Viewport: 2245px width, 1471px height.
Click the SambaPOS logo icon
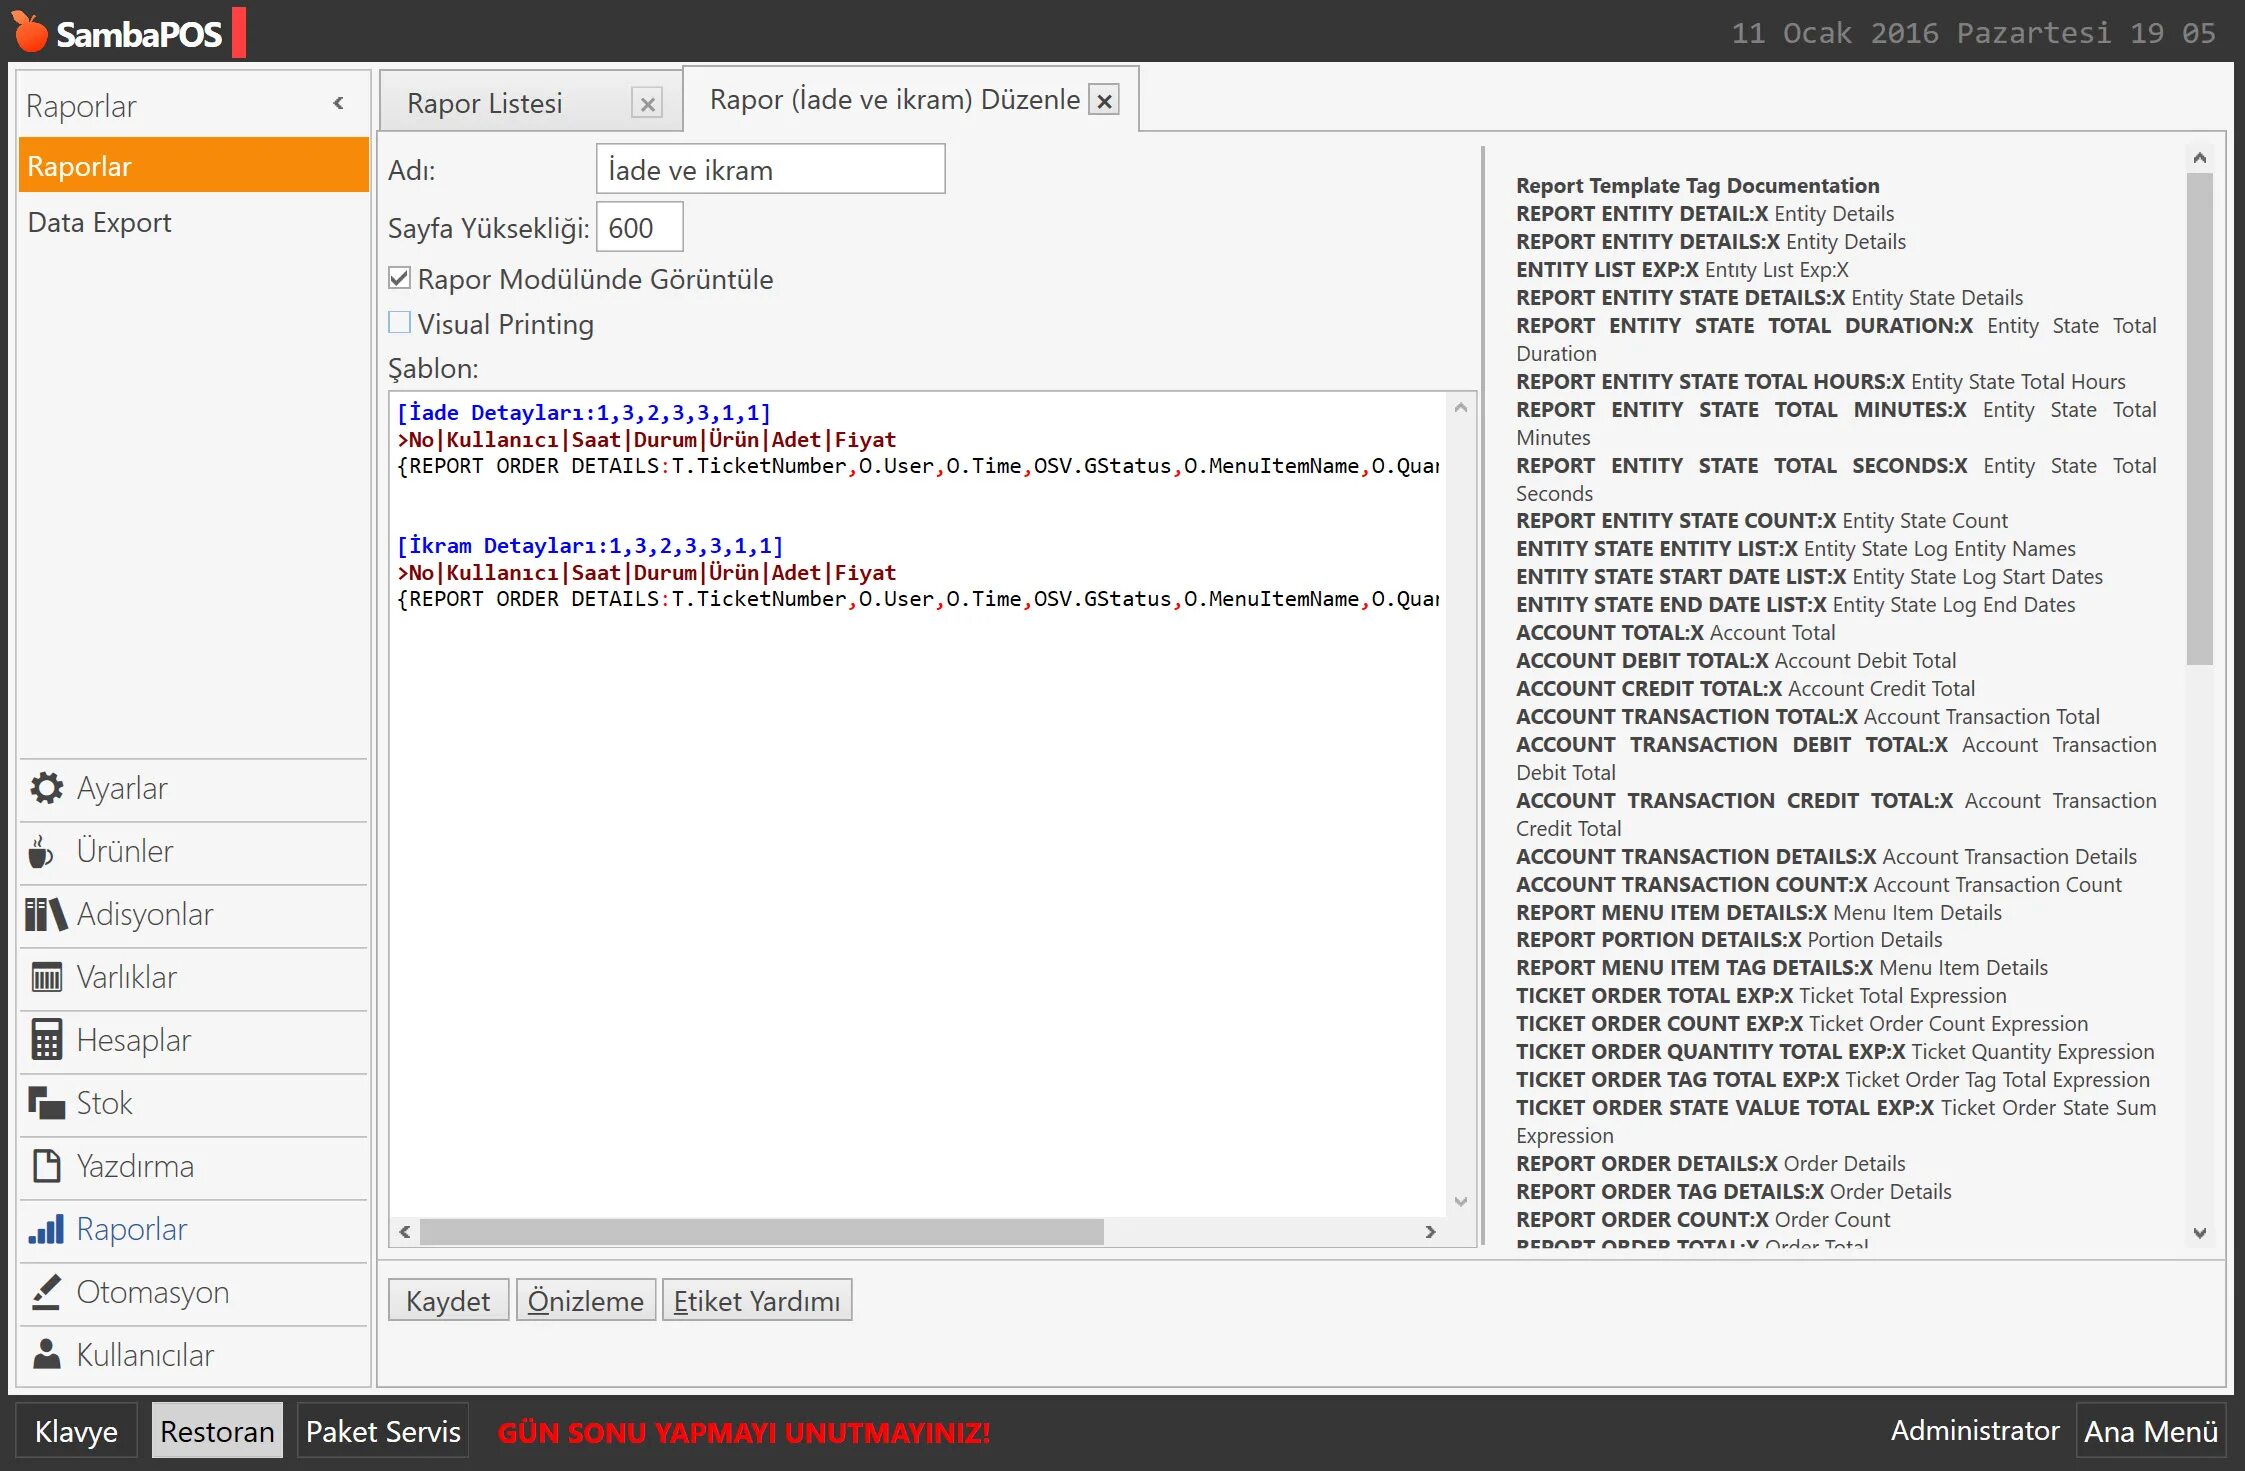tap(29, 32)
